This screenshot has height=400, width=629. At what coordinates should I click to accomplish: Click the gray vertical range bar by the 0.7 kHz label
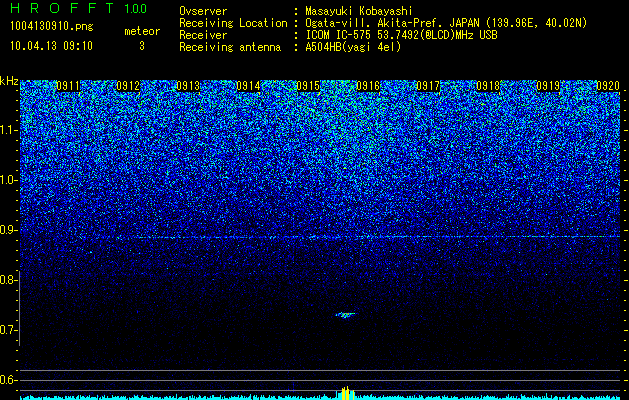point(20,308)
